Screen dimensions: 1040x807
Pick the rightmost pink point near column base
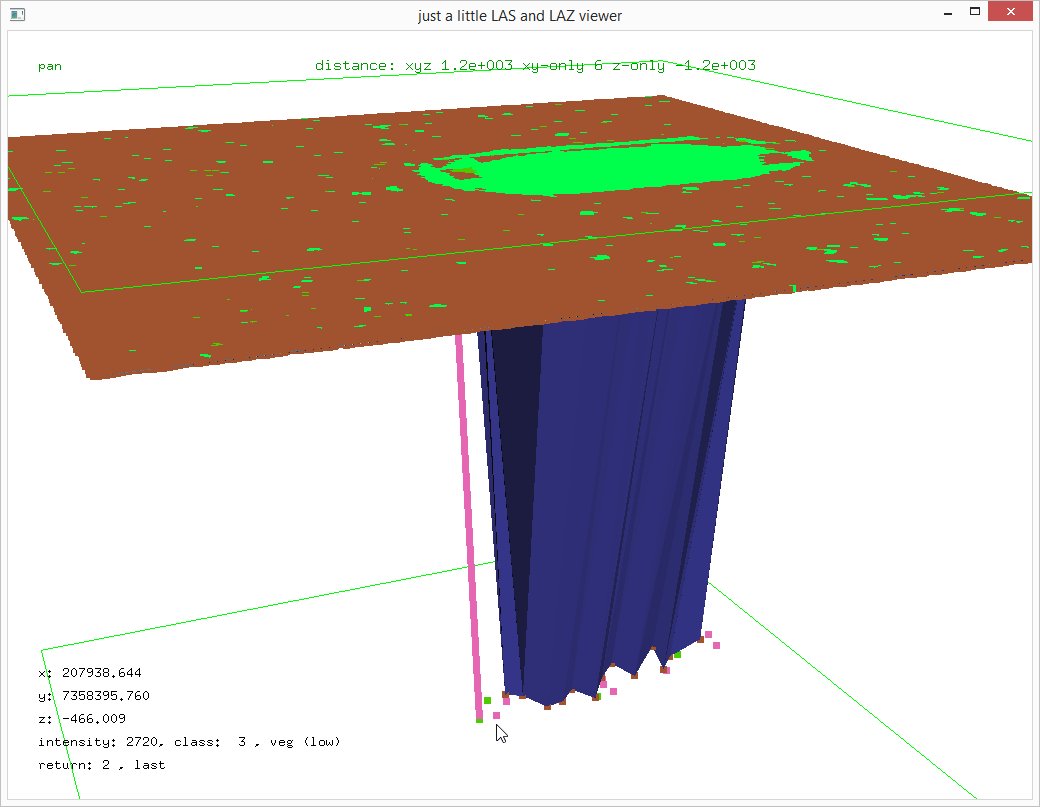tap(717, 645)
